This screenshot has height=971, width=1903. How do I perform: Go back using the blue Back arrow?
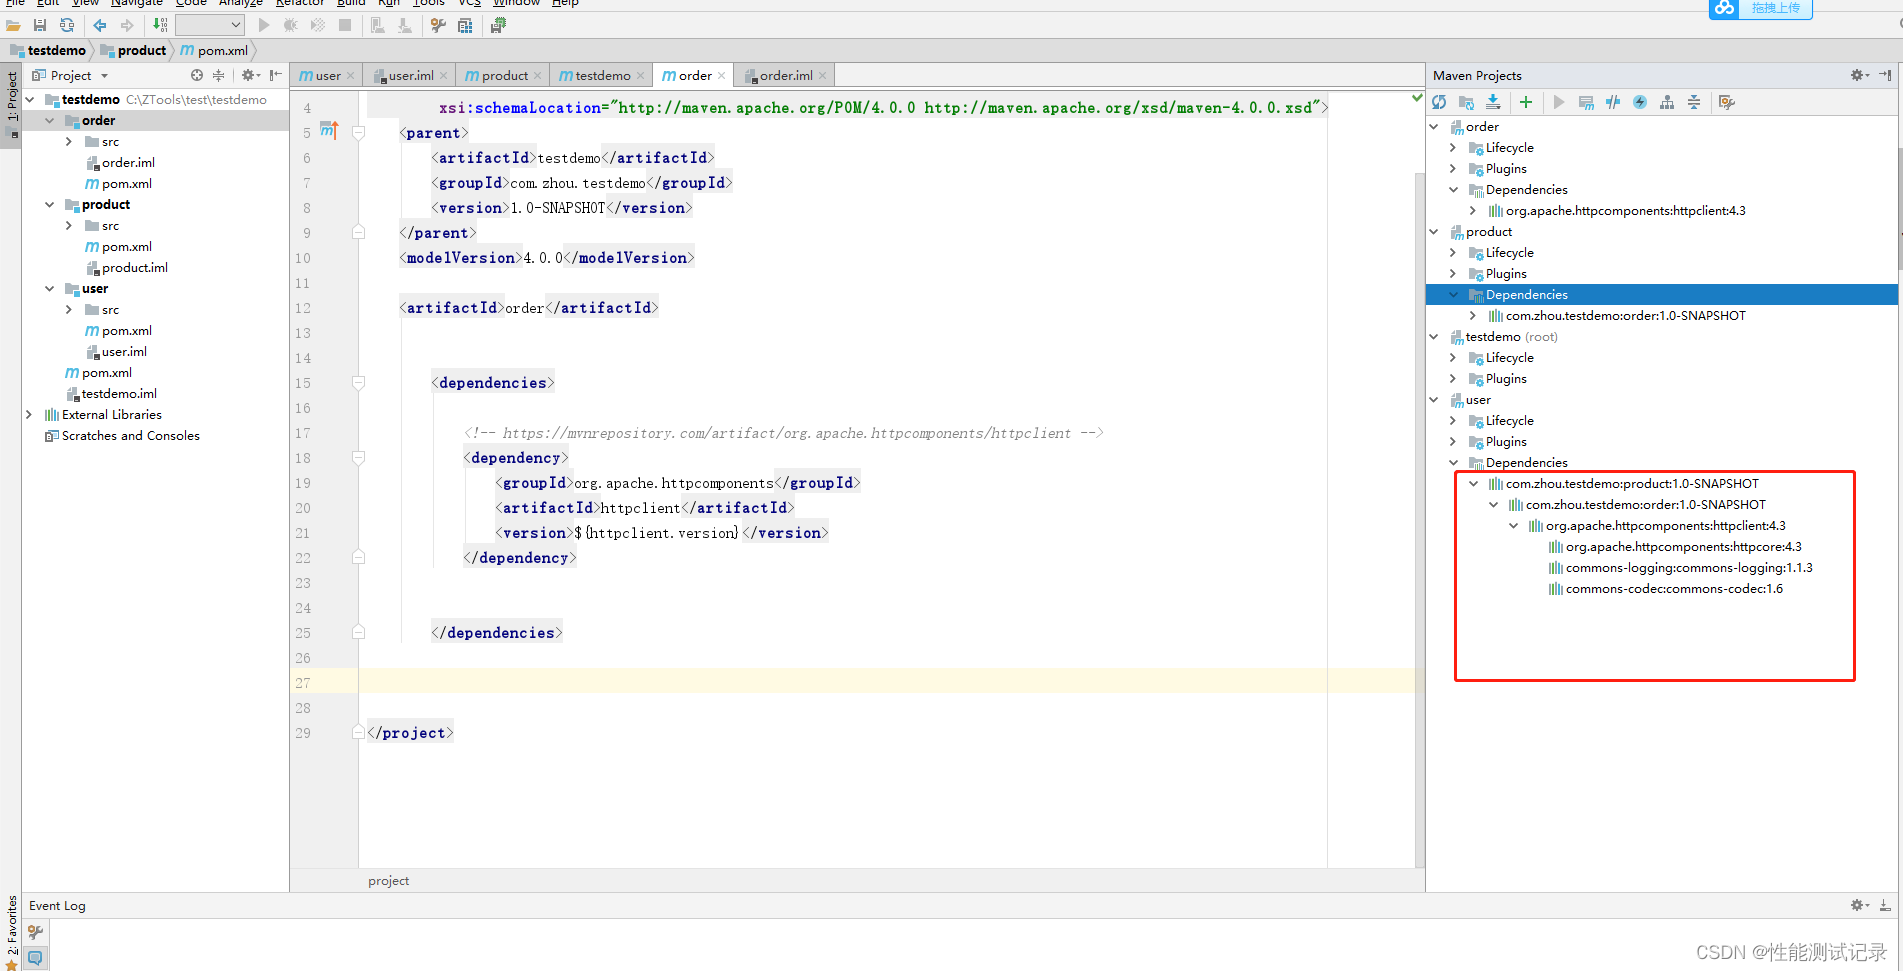tap(100, 25)
